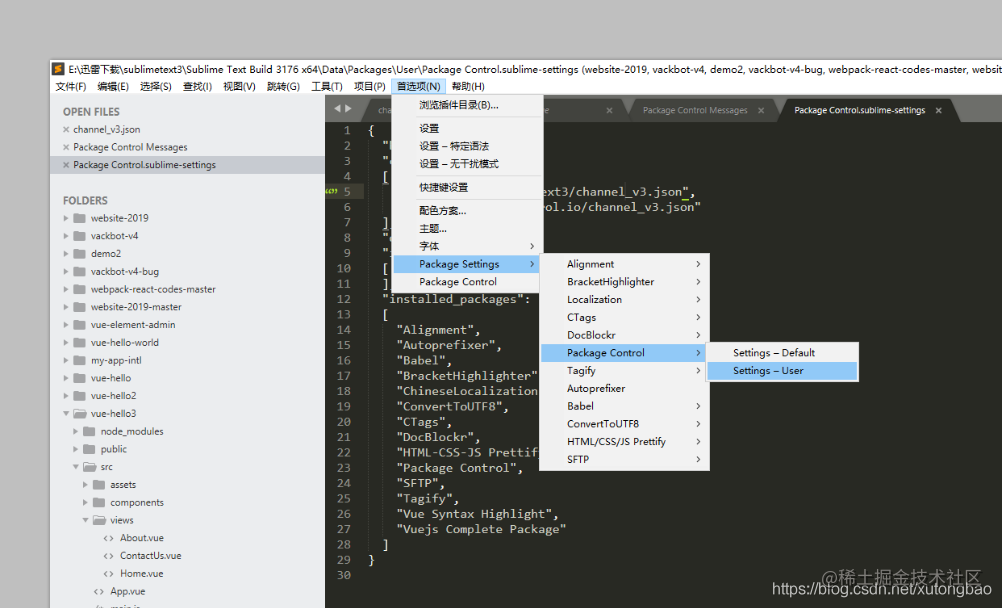Select Autoprefixer in Package Settings

[624, 389]
